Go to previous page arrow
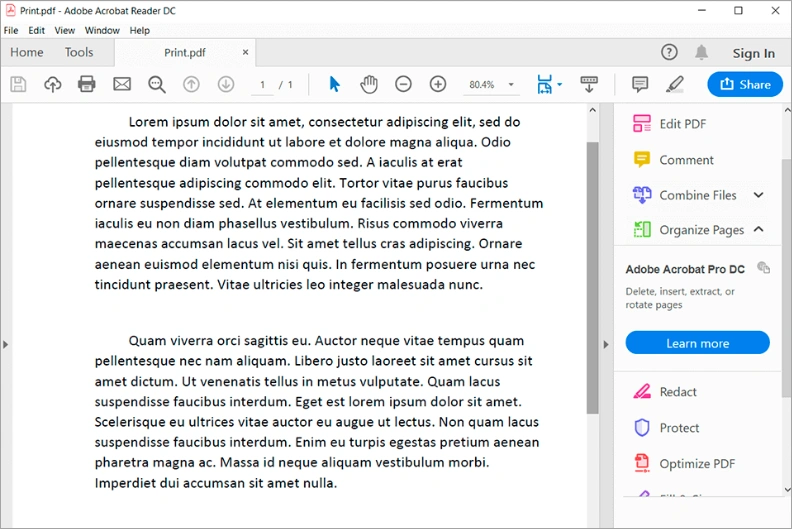This screenshot has height=529, width=792. coord(191,84)
